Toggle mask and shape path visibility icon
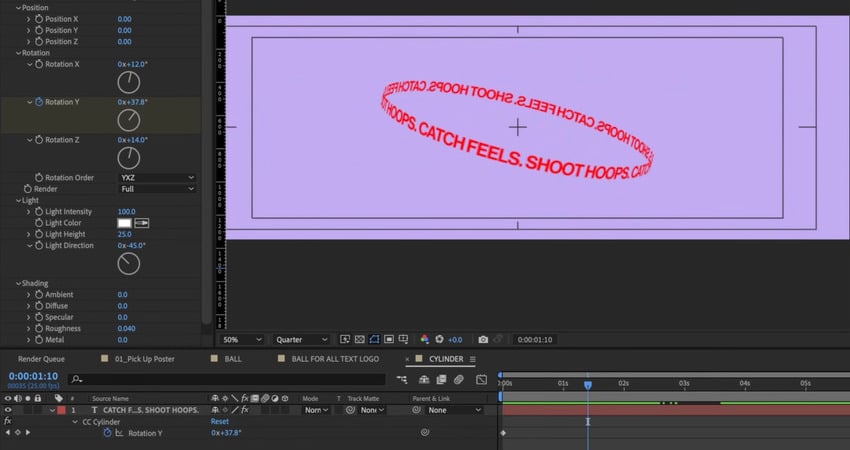The height and width of the screenshot is (450, 850). click(x=374, y=339)
